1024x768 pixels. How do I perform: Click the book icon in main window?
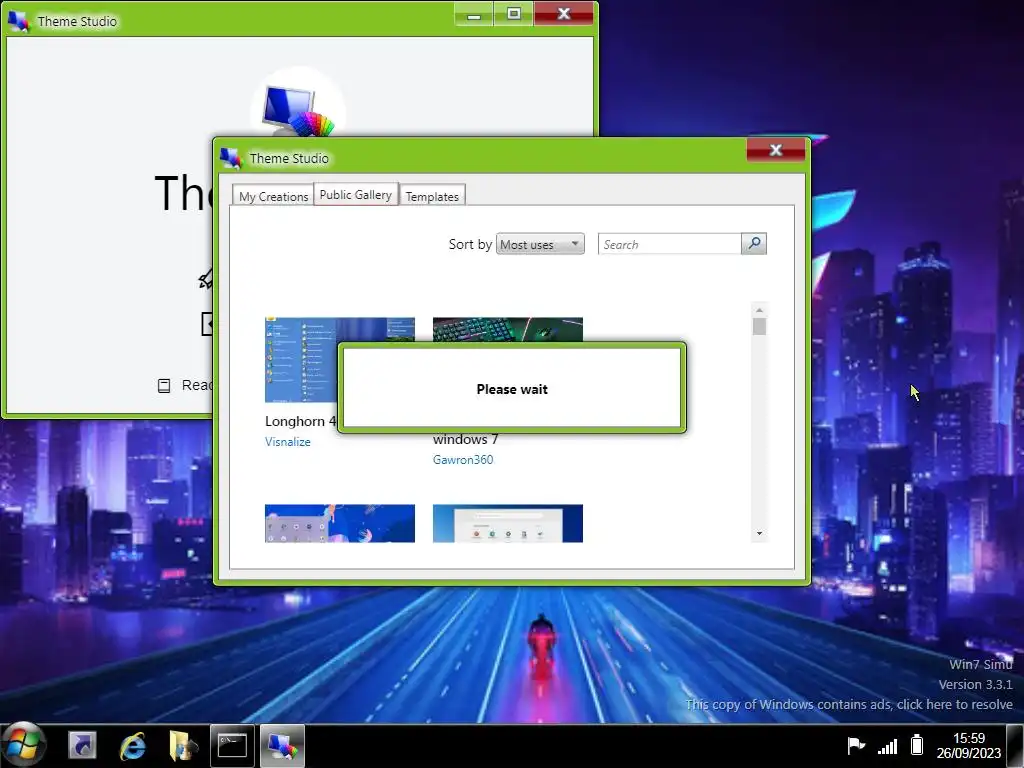164,385
